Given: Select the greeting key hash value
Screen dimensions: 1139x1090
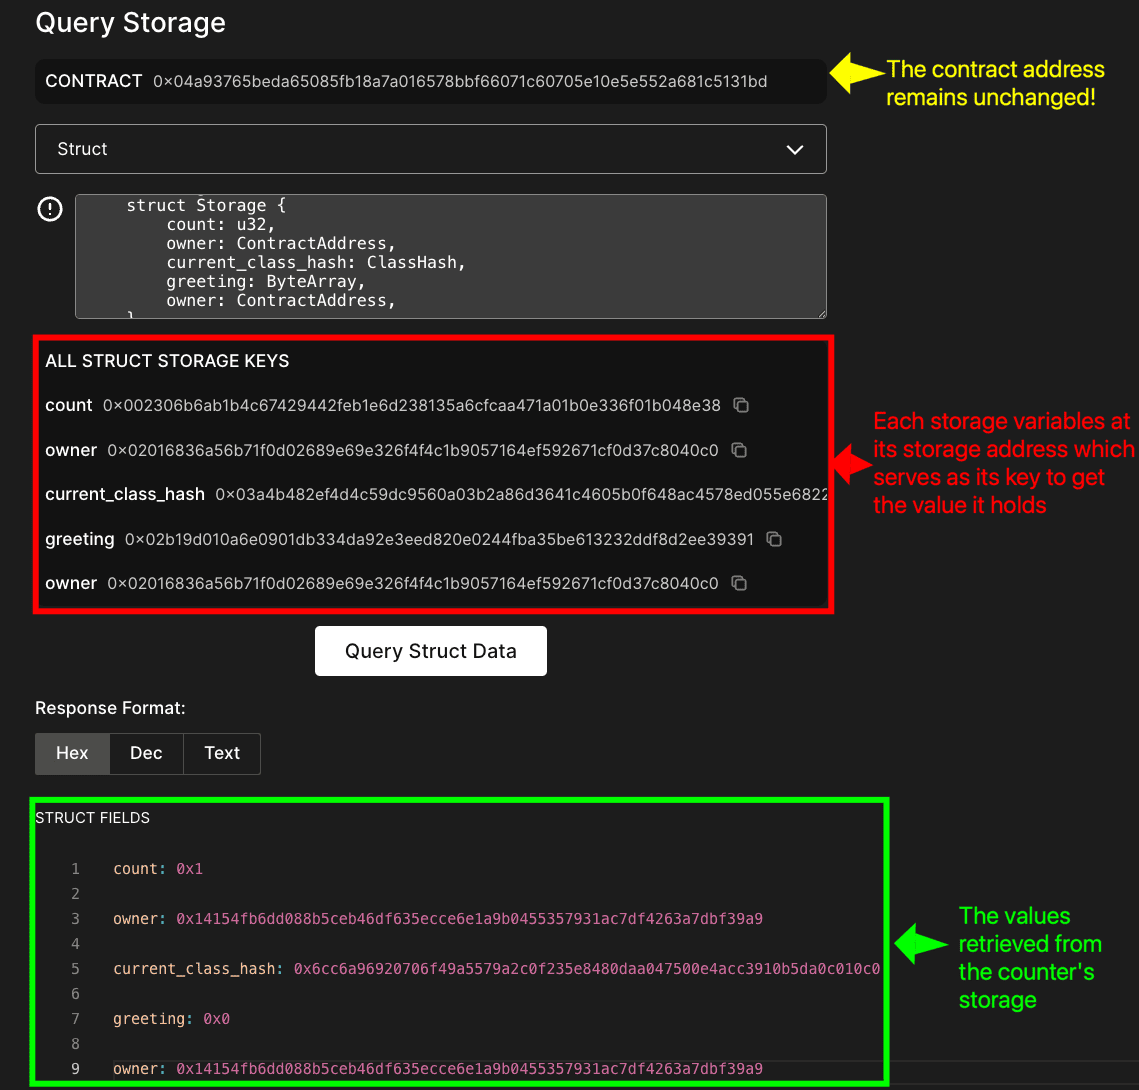Looking at the screenshot, I should click(x=439, y=540).
